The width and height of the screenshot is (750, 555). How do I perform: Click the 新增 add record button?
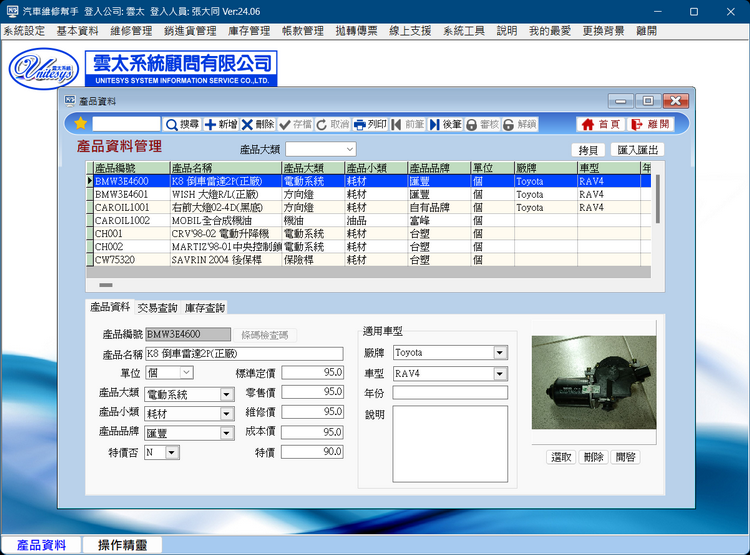pos(221,124)
